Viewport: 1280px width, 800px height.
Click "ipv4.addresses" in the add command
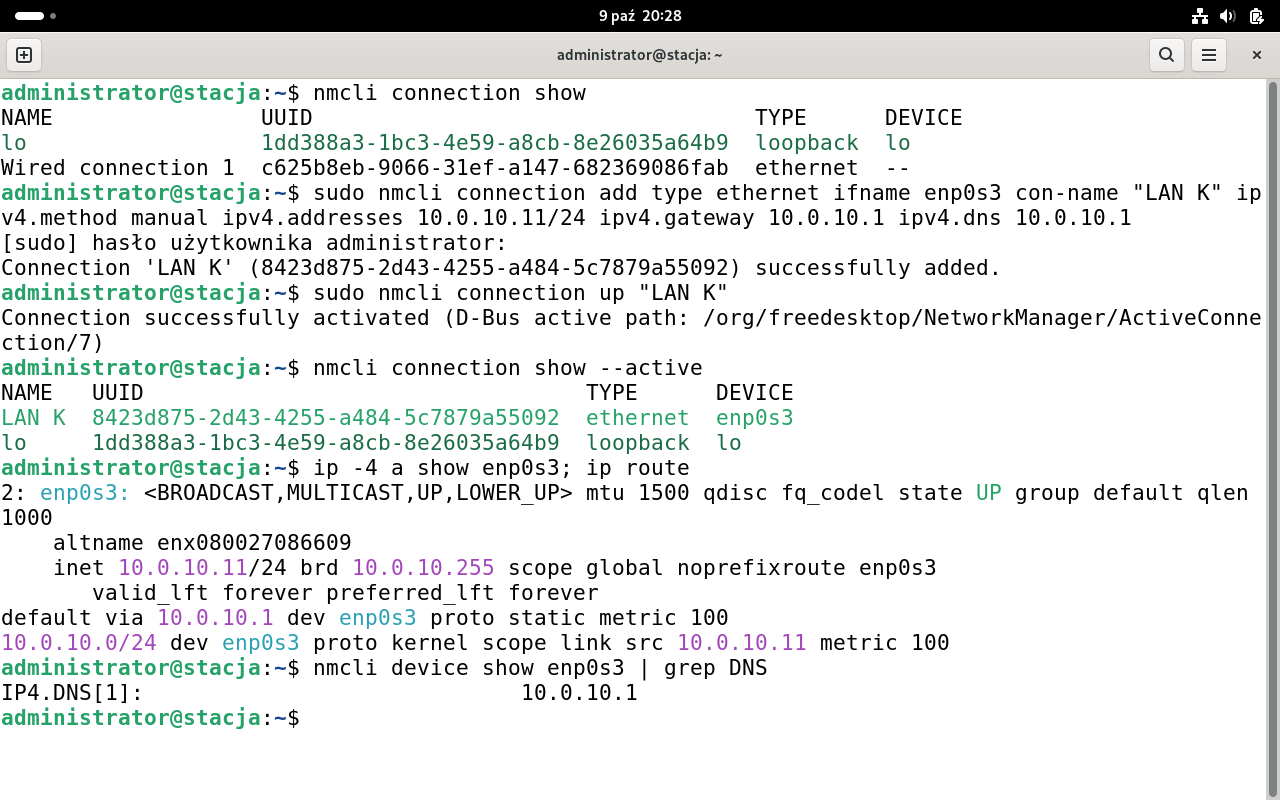(x=313, y=218)
